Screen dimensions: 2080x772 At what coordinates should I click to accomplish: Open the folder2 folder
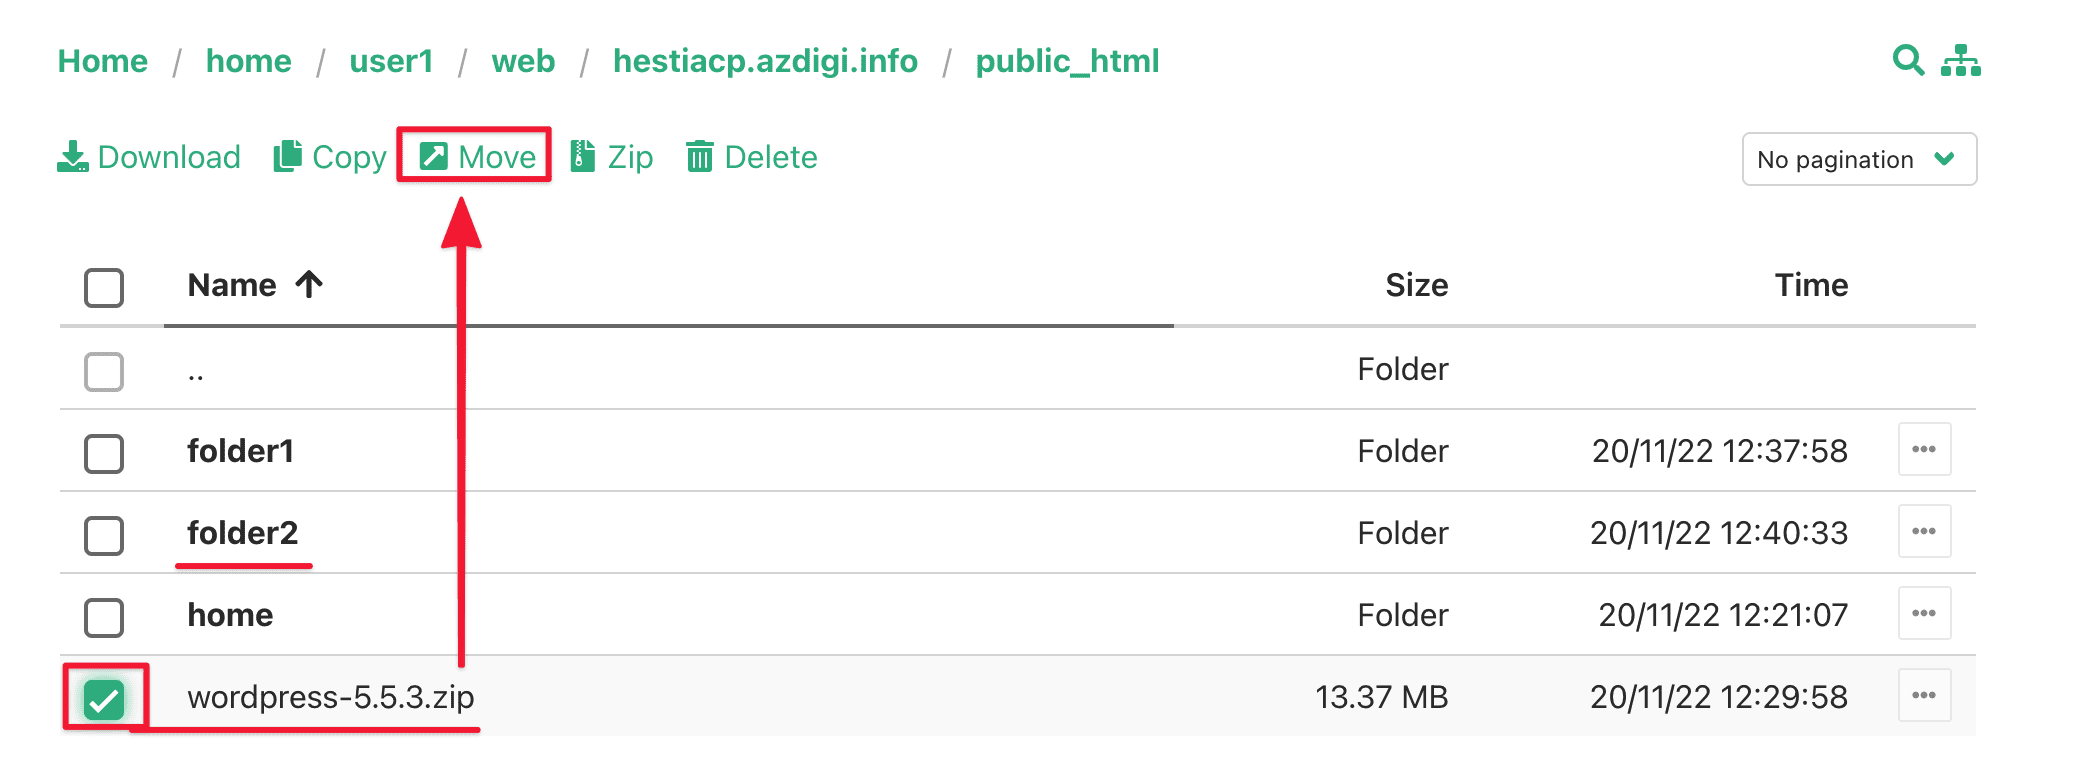pos(243,533)
